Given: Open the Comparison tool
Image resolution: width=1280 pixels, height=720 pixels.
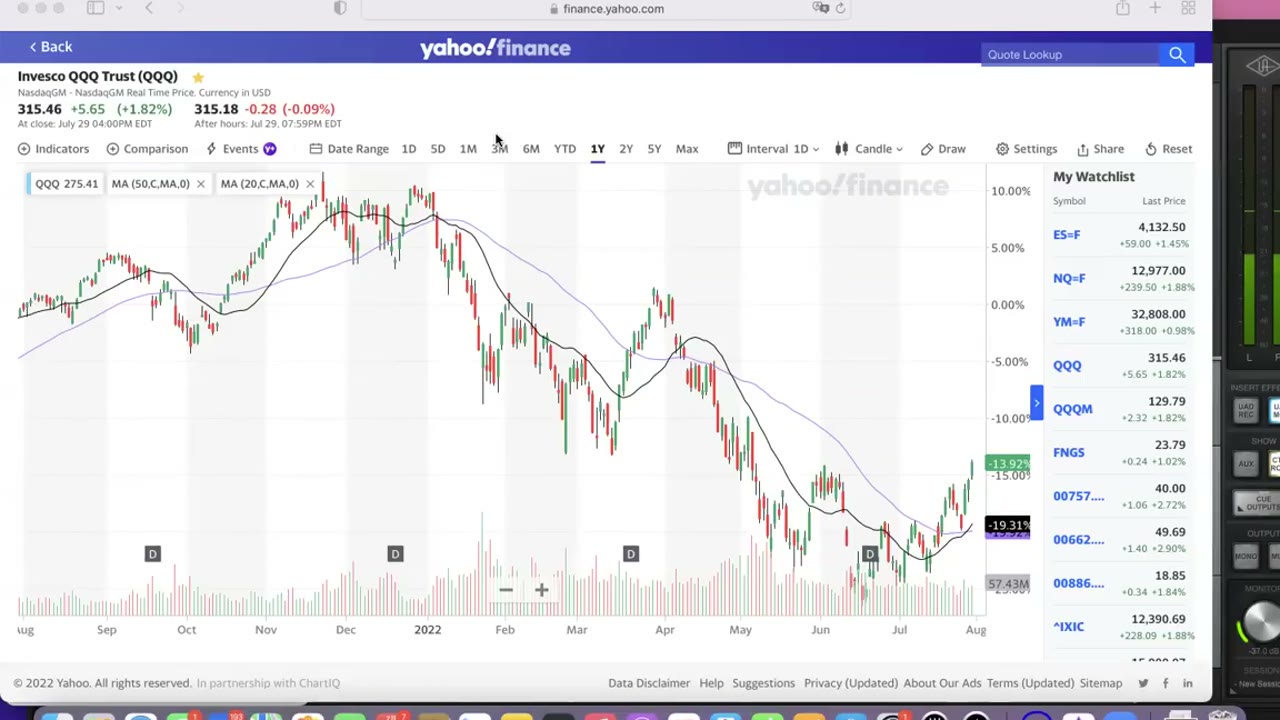Looking at the screenshot, I should click(147, 149).
